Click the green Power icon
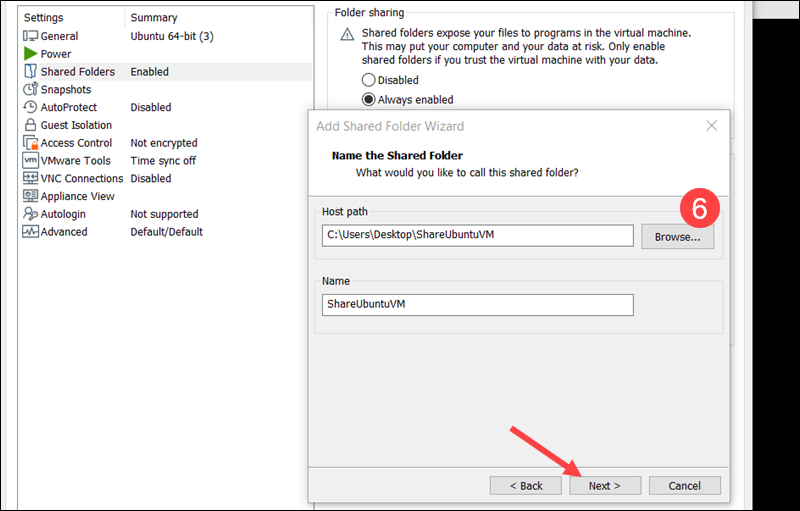The height and width of the screenshot is (511, 800). coord(30,54)
